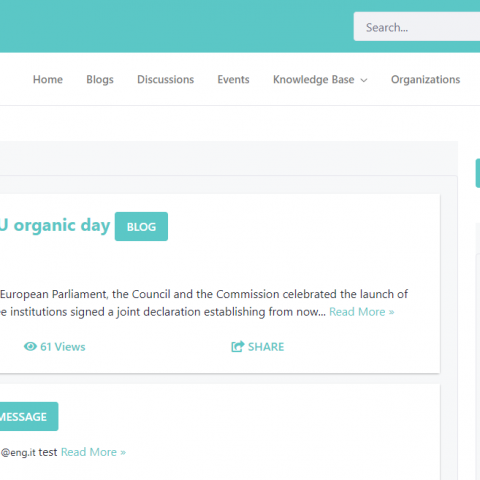Click the SHARE label
The image size is (480, 480).
[266, 347]
